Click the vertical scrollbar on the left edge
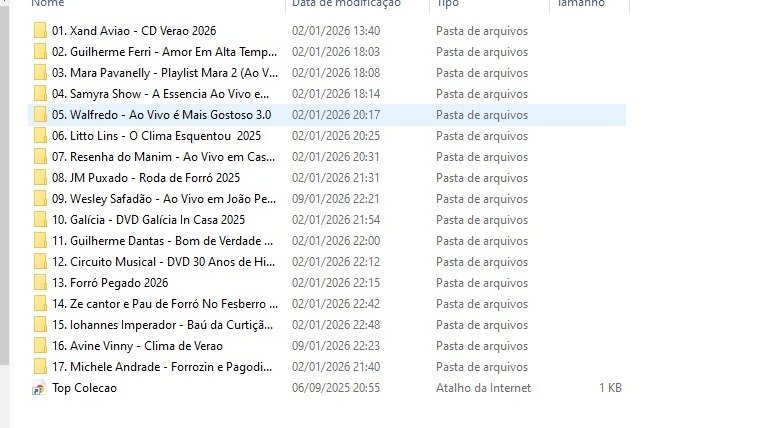Screen dimensions: 776x428 click(4, 183)
